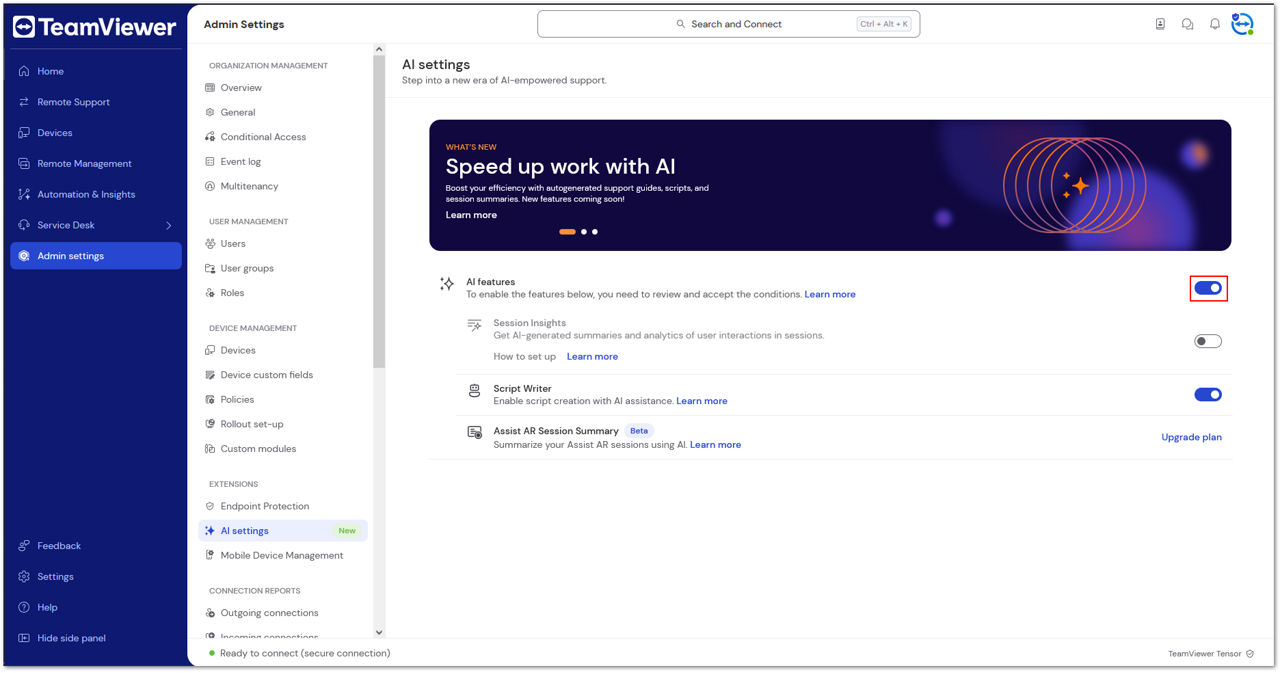Open the chat icon in header

(x=1187, y=24)
